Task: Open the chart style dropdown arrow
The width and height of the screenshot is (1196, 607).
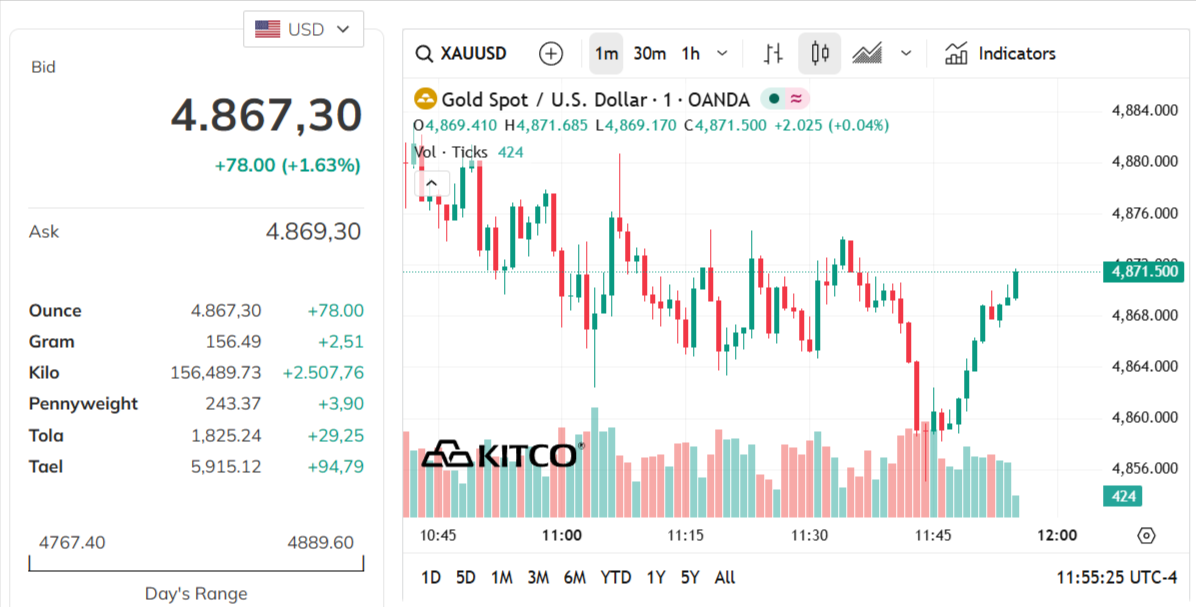Action: click(905, 53)
